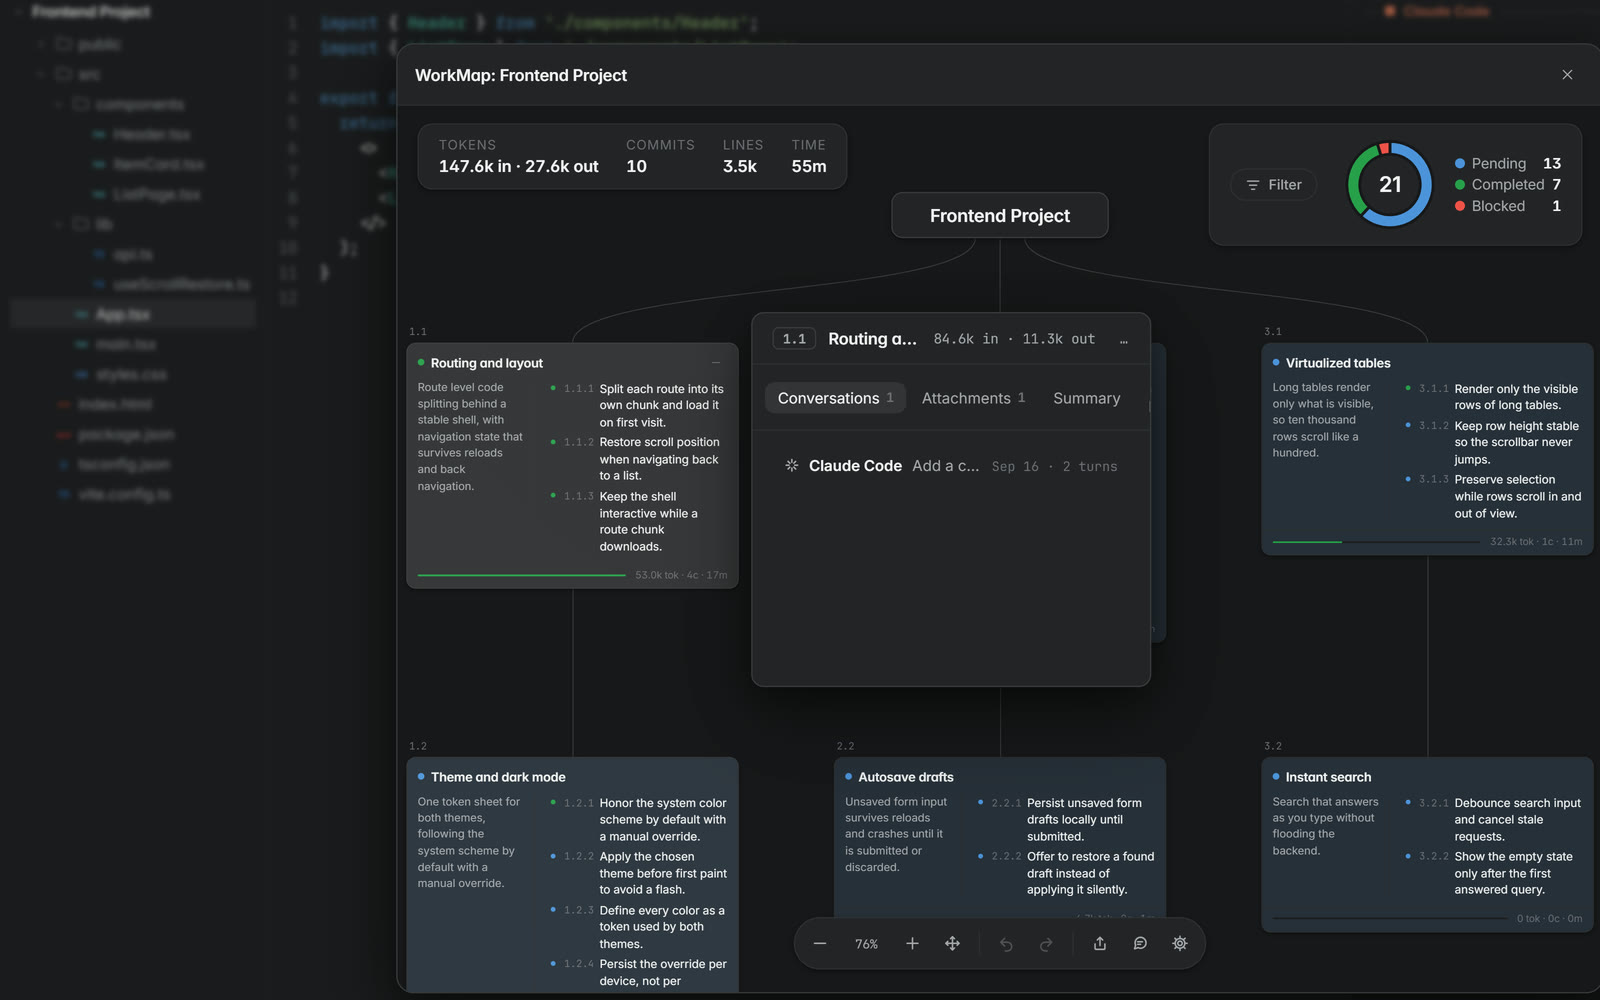This screenshot has width=1600, height=1000.
Task: Open the Routing and layout card title
Action: 487,363
